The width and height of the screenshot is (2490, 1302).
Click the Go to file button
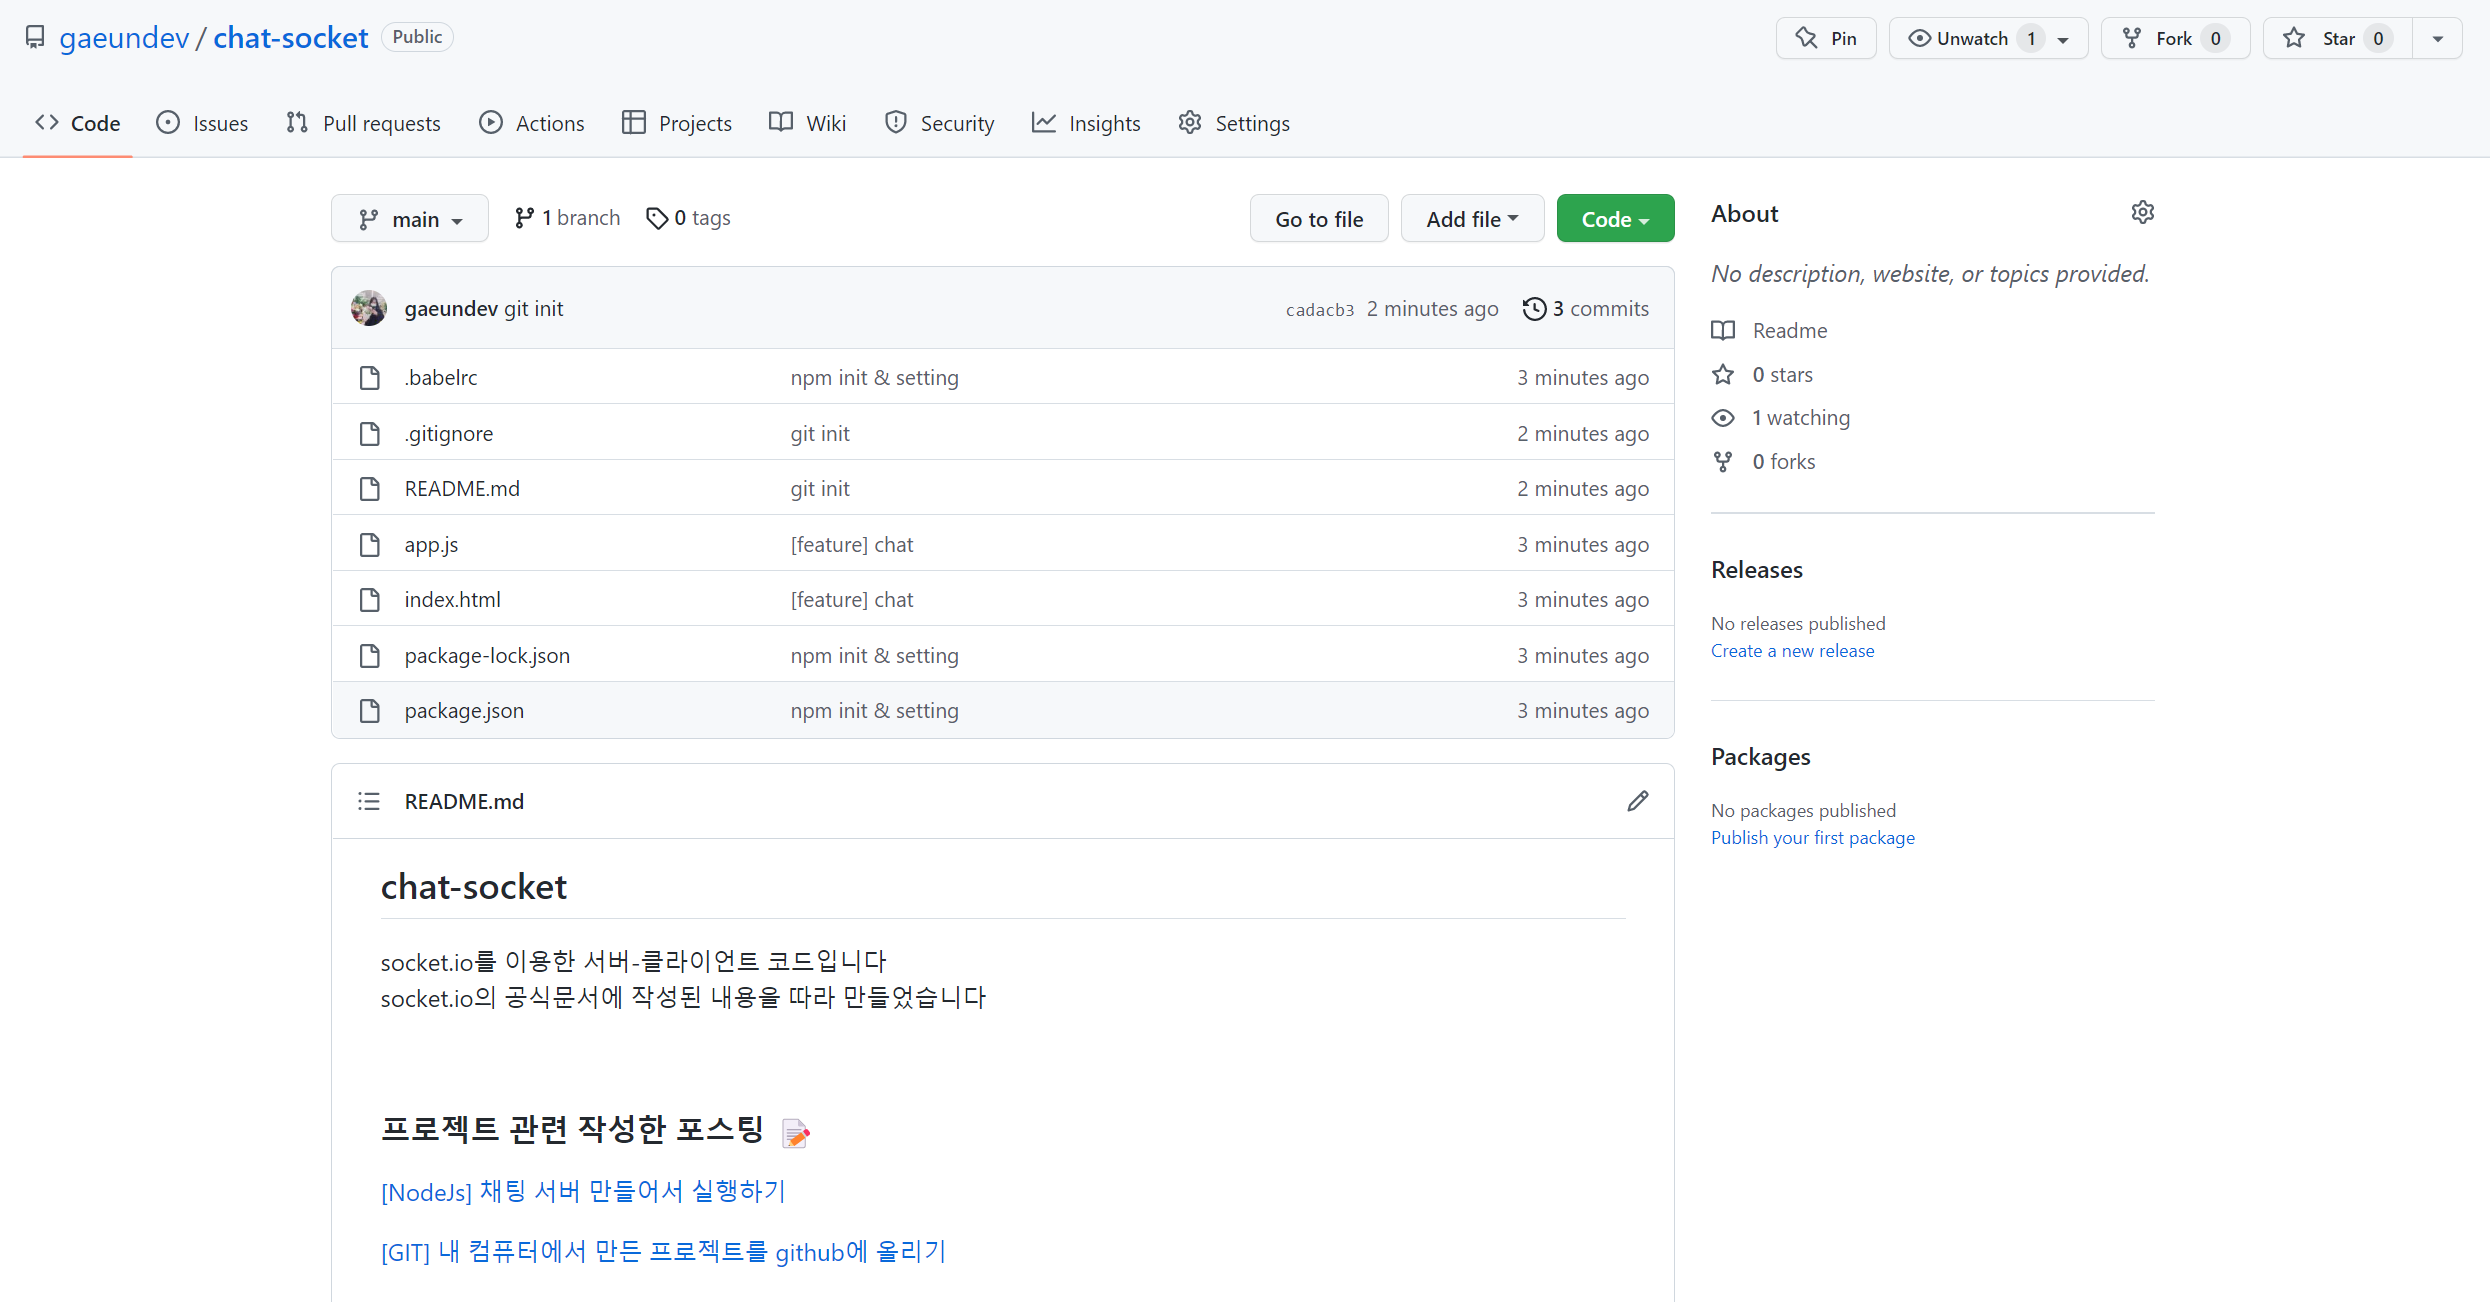click(1319, 219)
